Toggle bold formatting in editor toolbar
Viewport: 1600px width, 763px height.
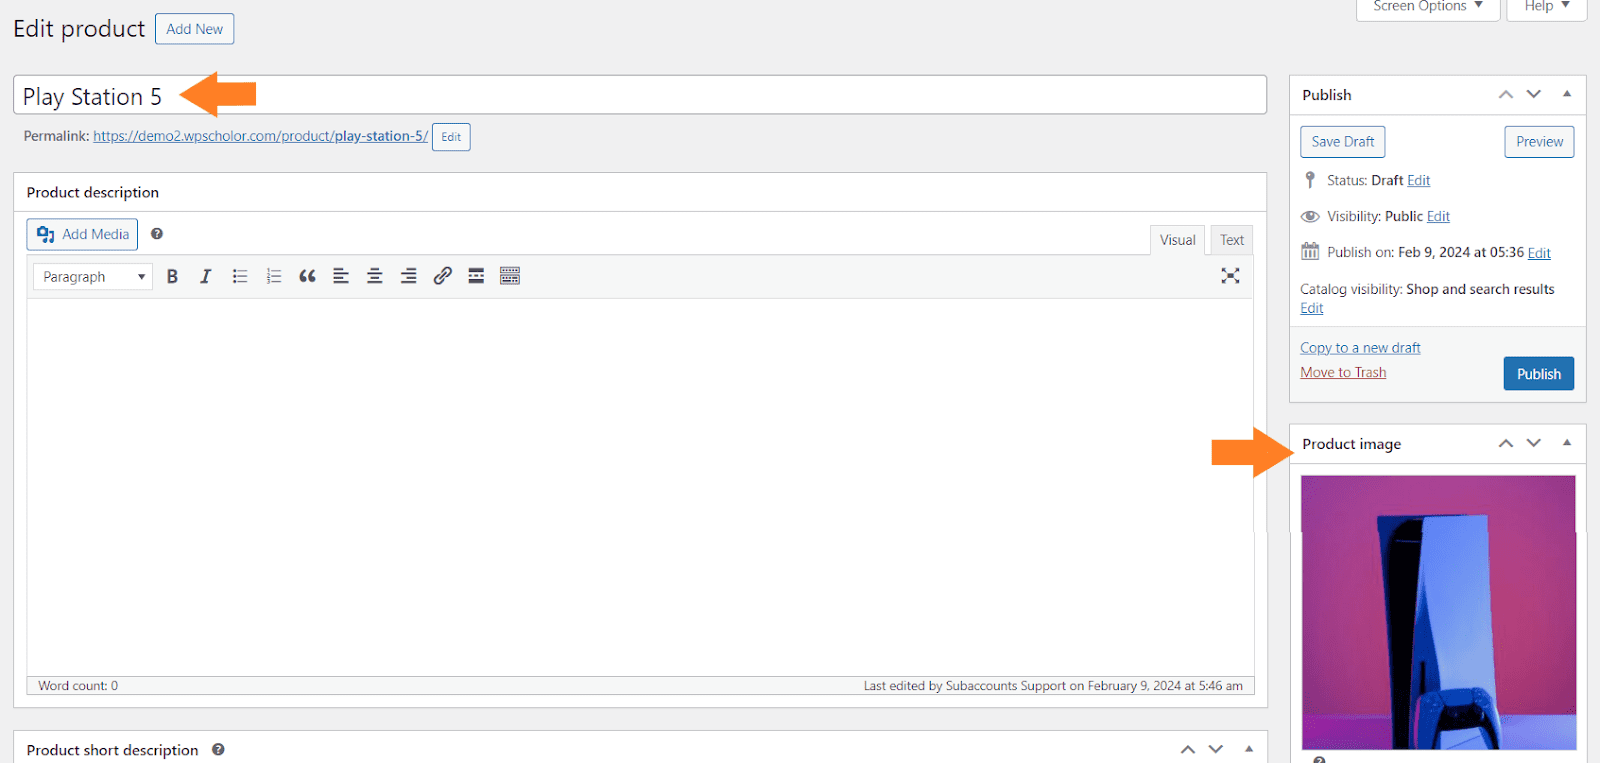[172, 276]
